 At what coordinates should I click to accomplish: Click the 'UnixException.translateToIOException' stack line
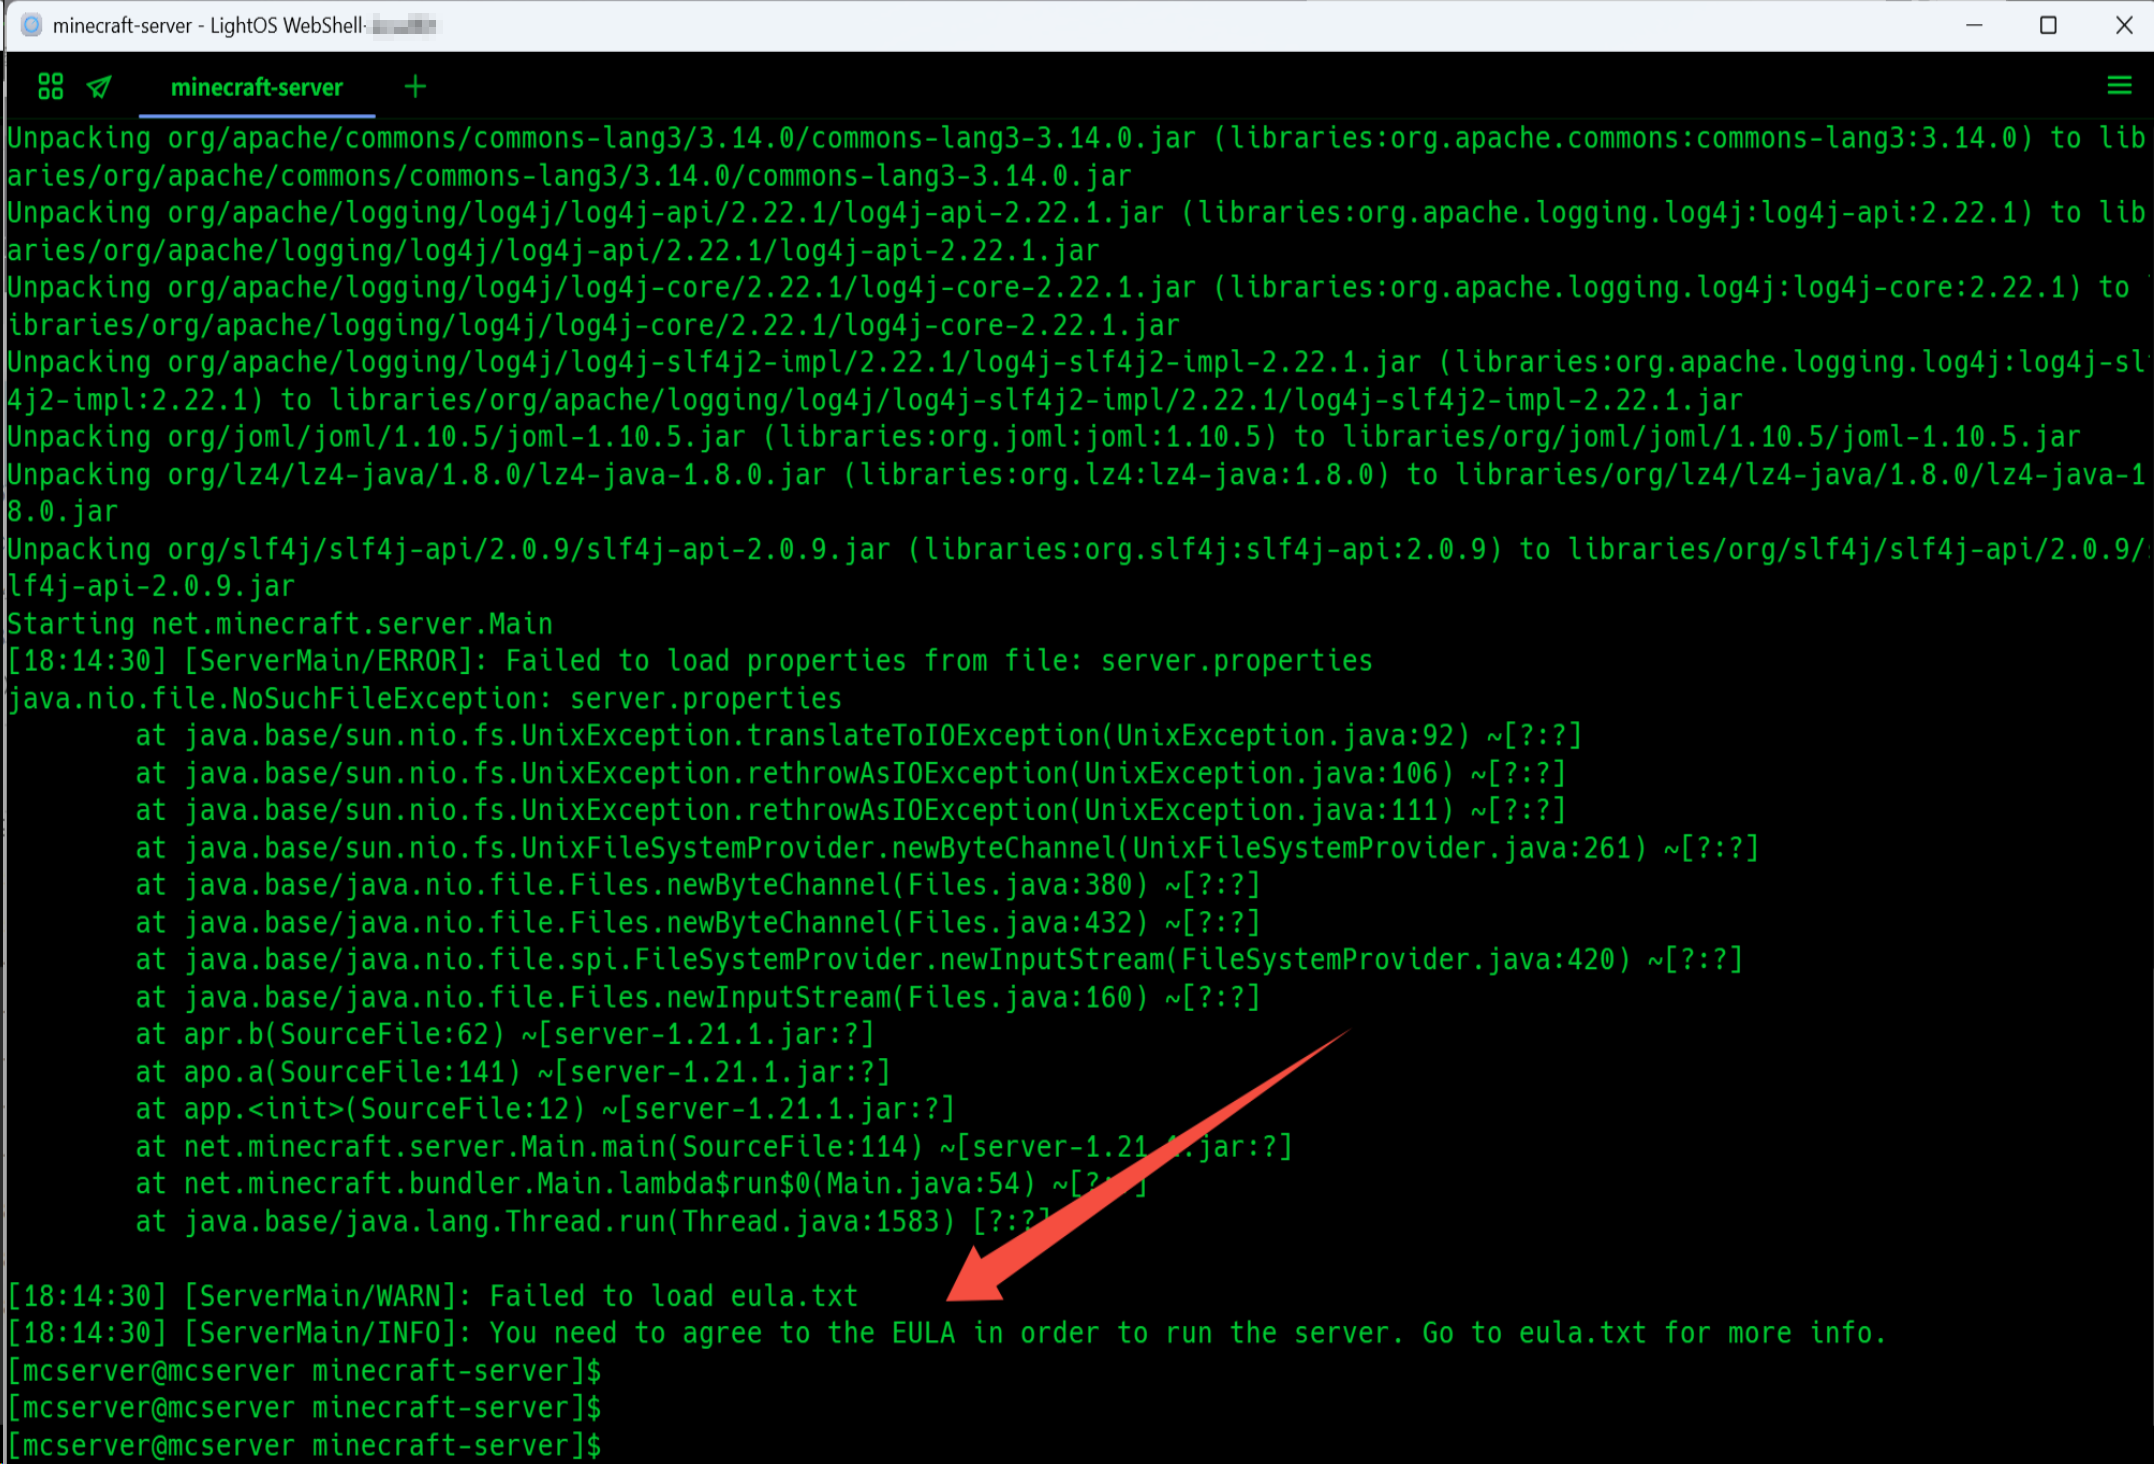pyautogui.click(x=859, y=736)
